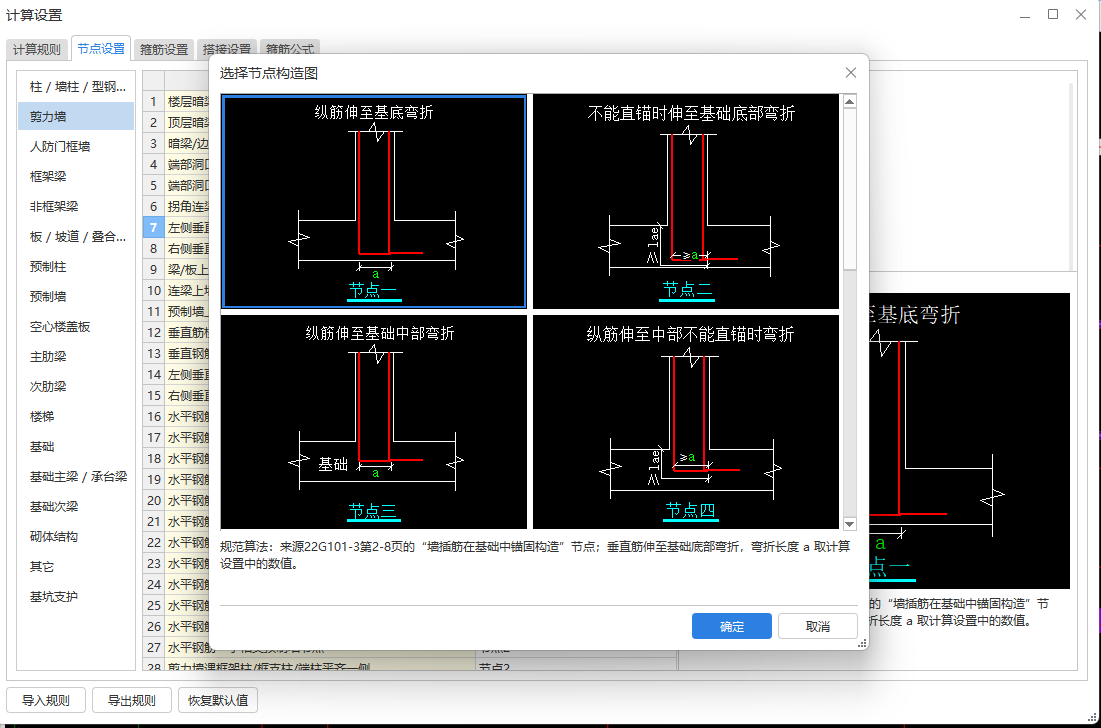Viewport: 1101px width, 728px height.
Task: Select the 节点三 construction diagram thumbnail
Action: (x=374, y=422)
